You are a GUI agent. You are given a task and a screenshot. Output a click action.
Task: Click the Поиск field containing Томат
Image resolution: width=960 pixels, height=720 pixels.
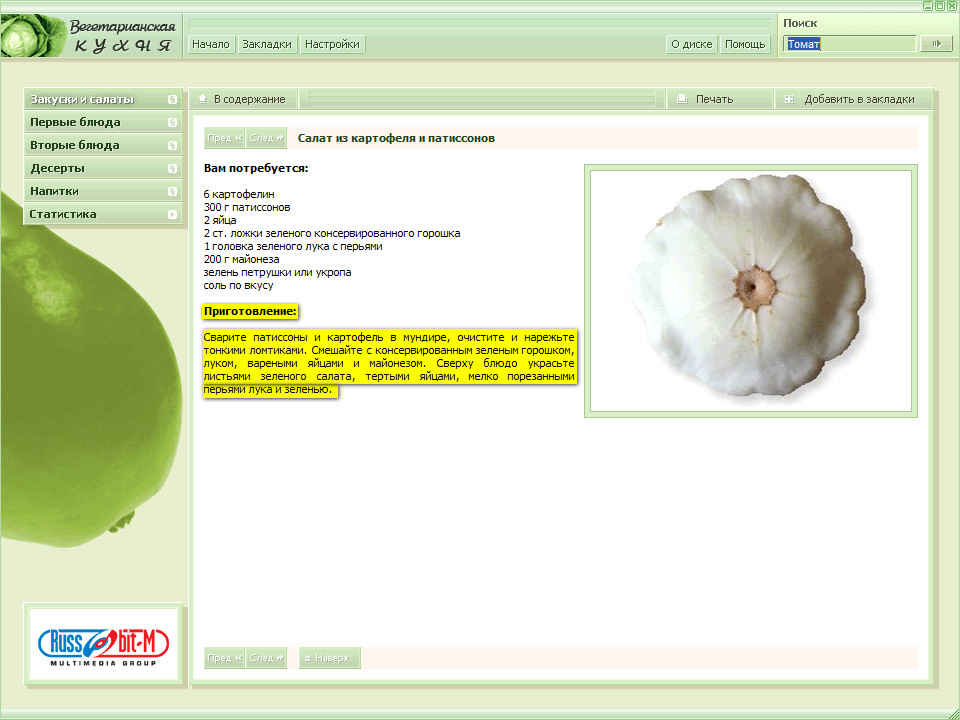pos(849,44)
